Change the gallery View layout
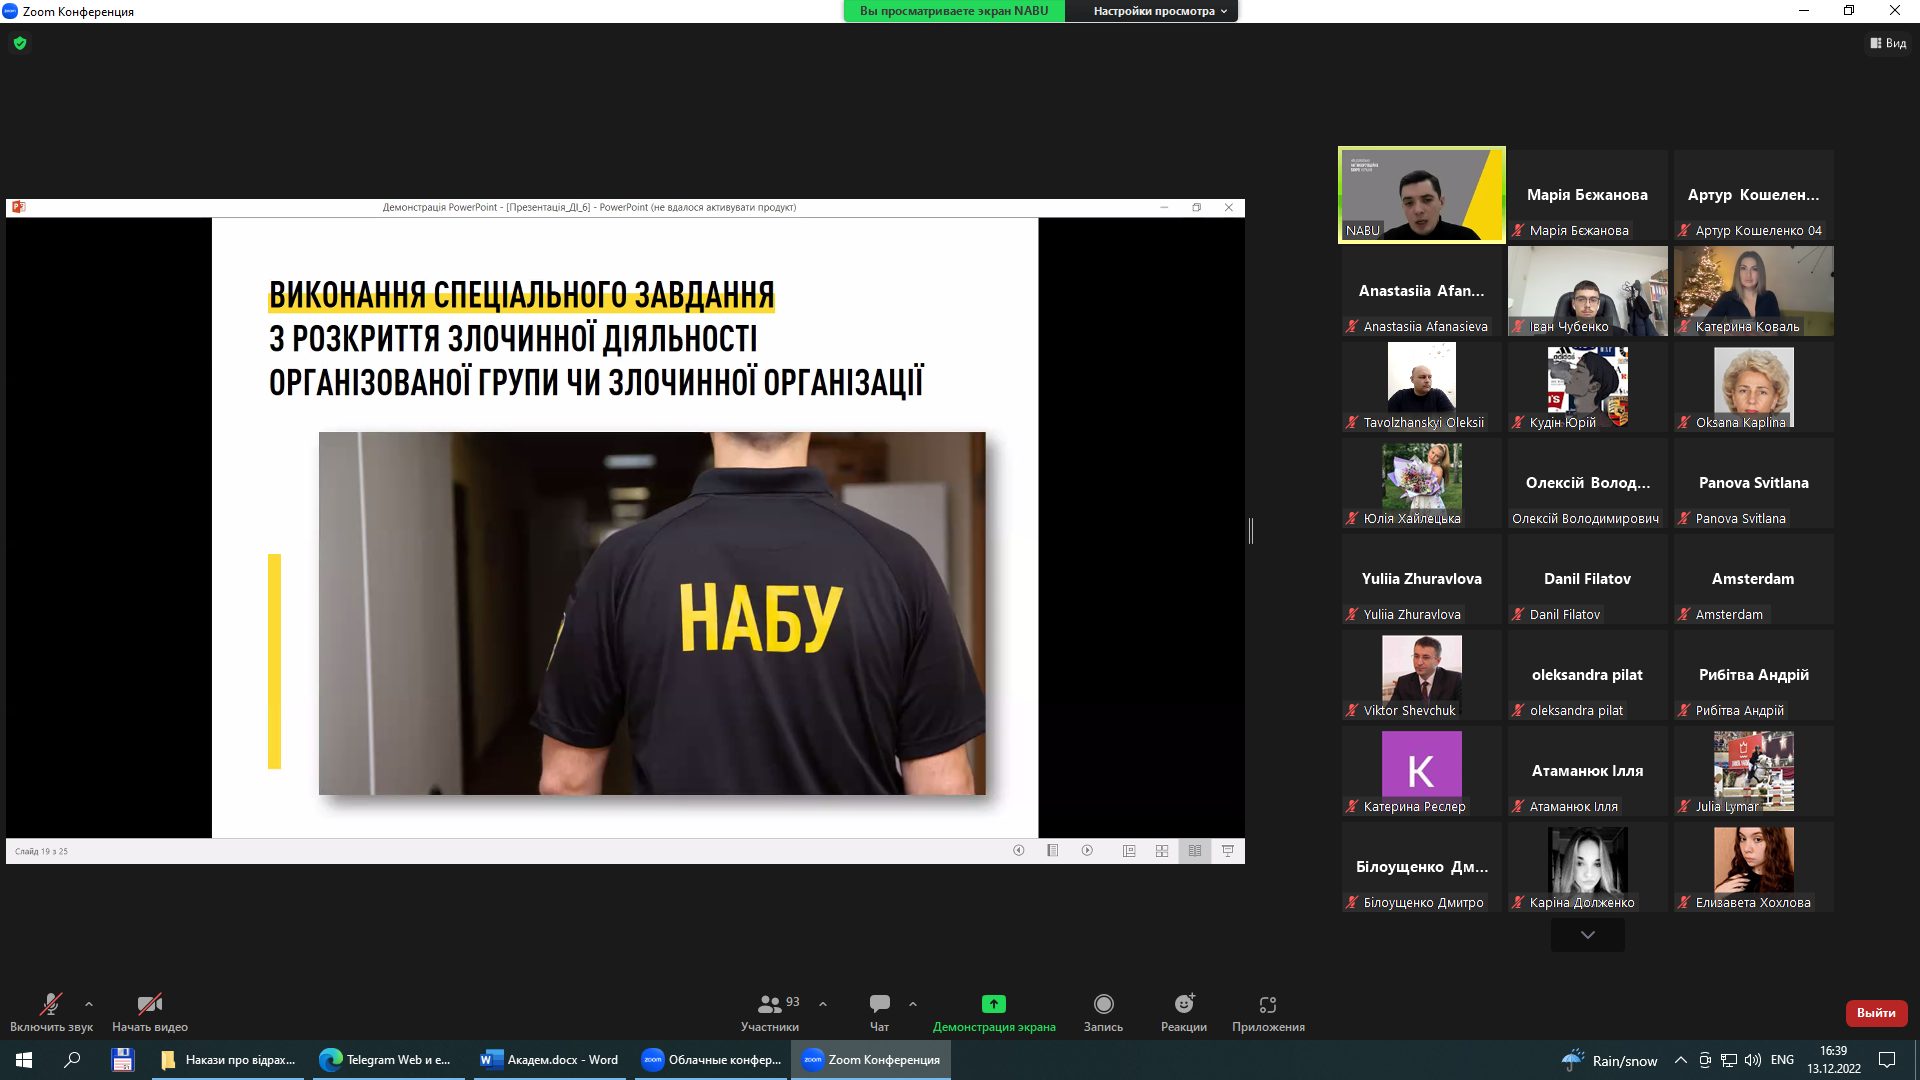The height and width of the screenshot is (1080, 1920). click(1888, 43)
